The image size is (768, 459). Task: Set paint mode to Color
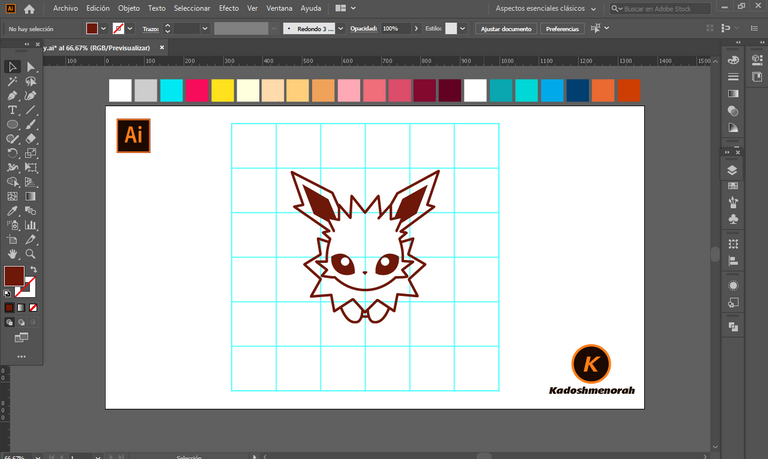coord(9,308)
